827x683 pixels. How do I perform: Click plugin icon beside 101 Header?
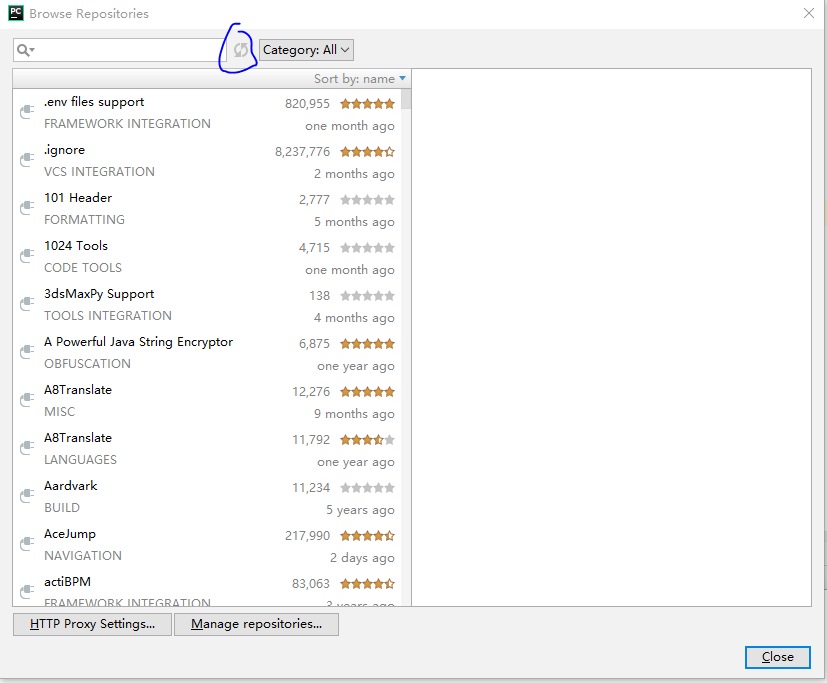pos(27,208)
